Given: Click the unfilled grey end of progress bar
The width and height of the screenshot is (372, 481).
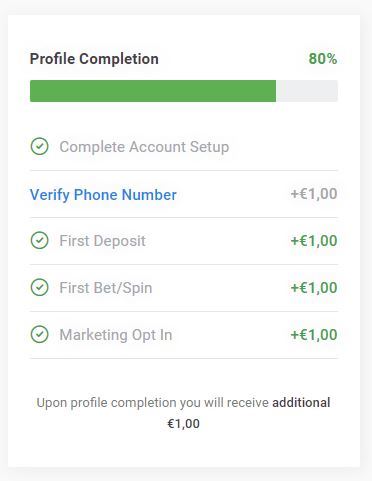Looking at the screenshot, I should [307, 91].
